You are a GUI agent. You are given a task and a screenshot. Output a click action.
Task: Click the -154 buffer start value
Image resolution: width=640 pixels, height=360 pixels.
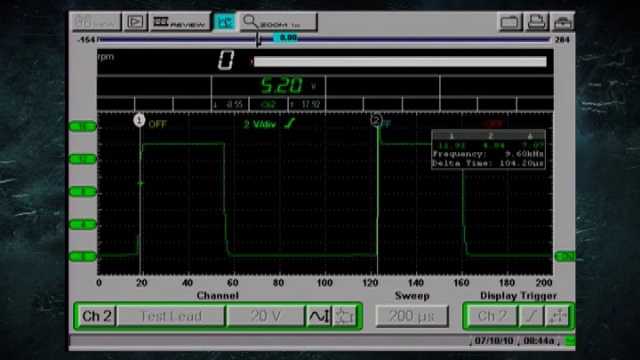86,40
